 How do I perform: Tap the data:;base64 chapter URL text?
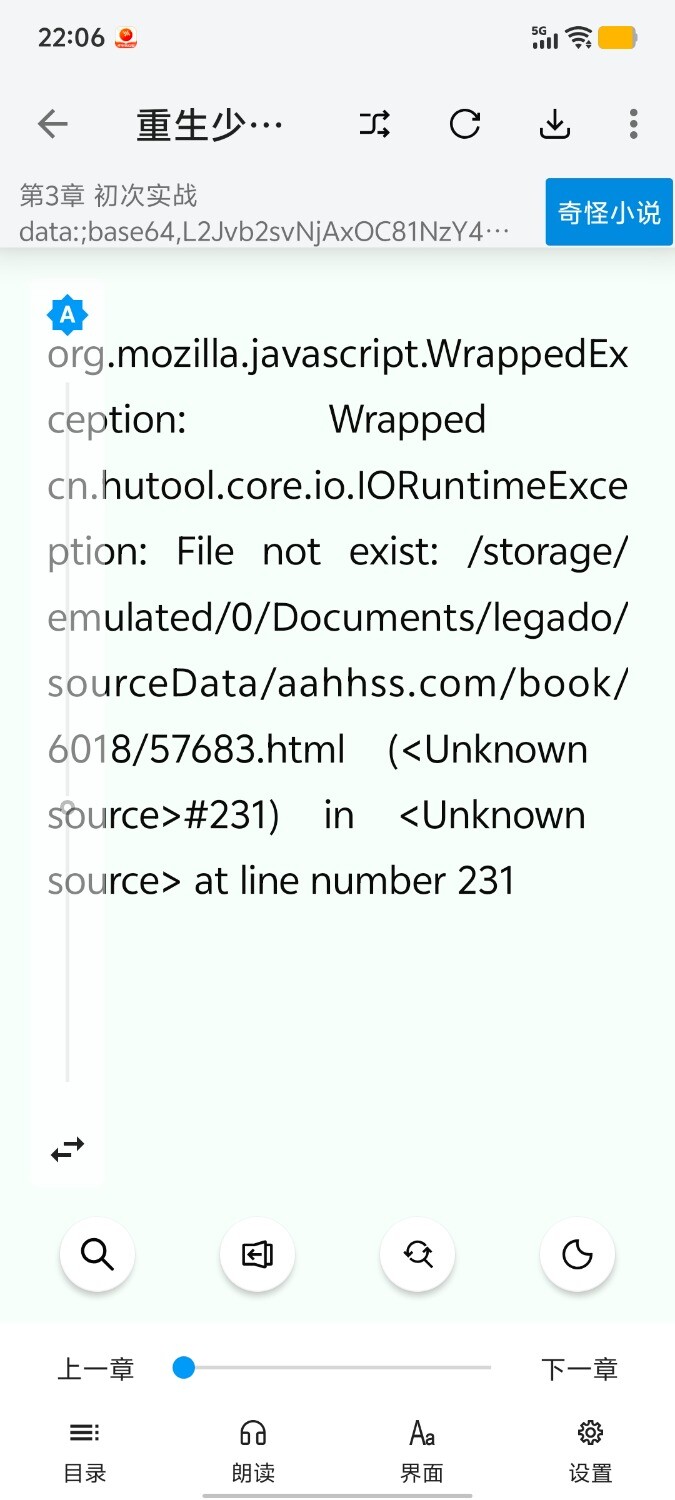click(x=266, y=233)
